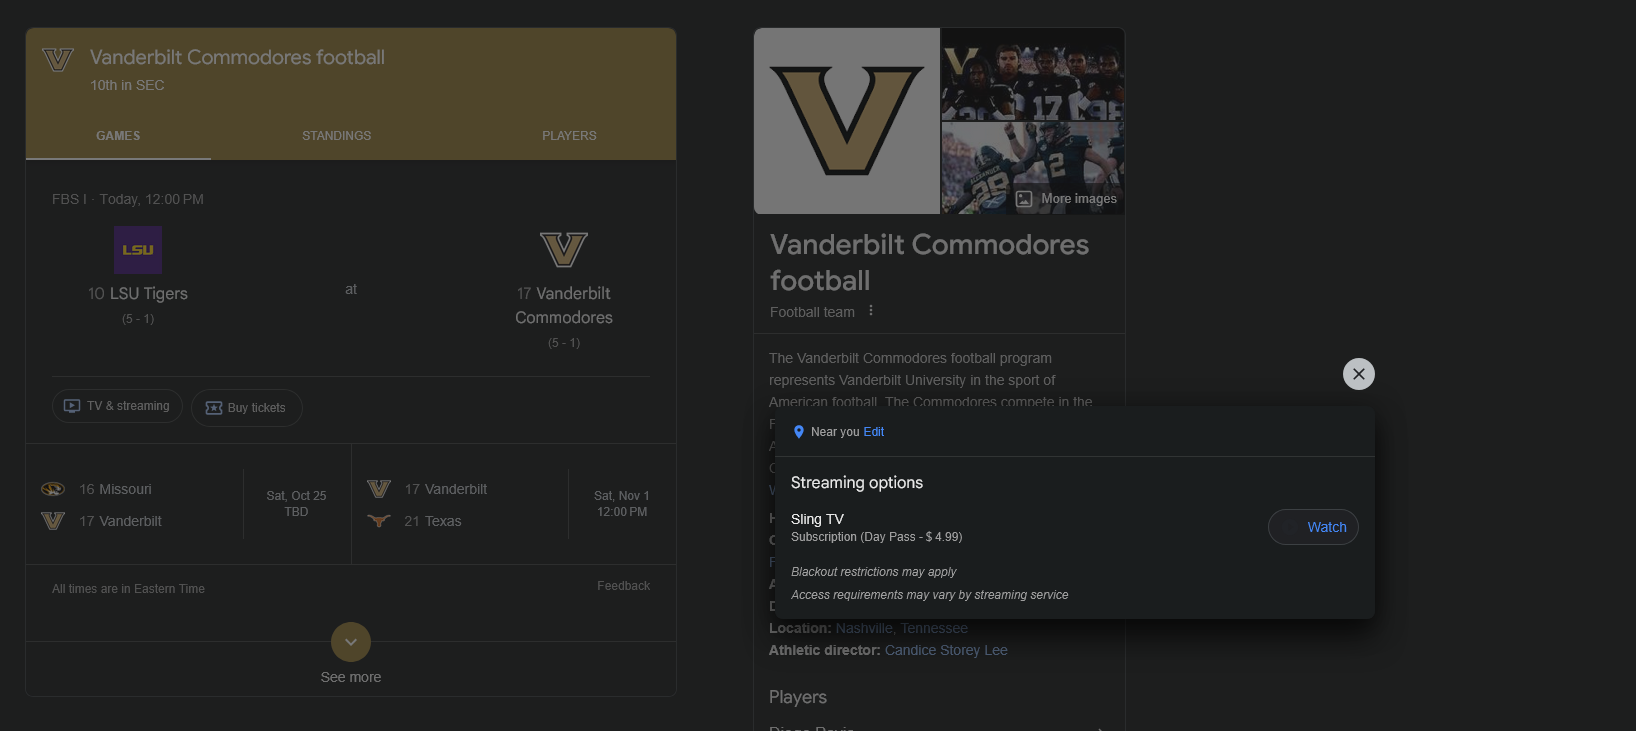Open TV & streaming options
This screenshot has width=1636, height=731.
pyautogui.click(x=117, y=406)
